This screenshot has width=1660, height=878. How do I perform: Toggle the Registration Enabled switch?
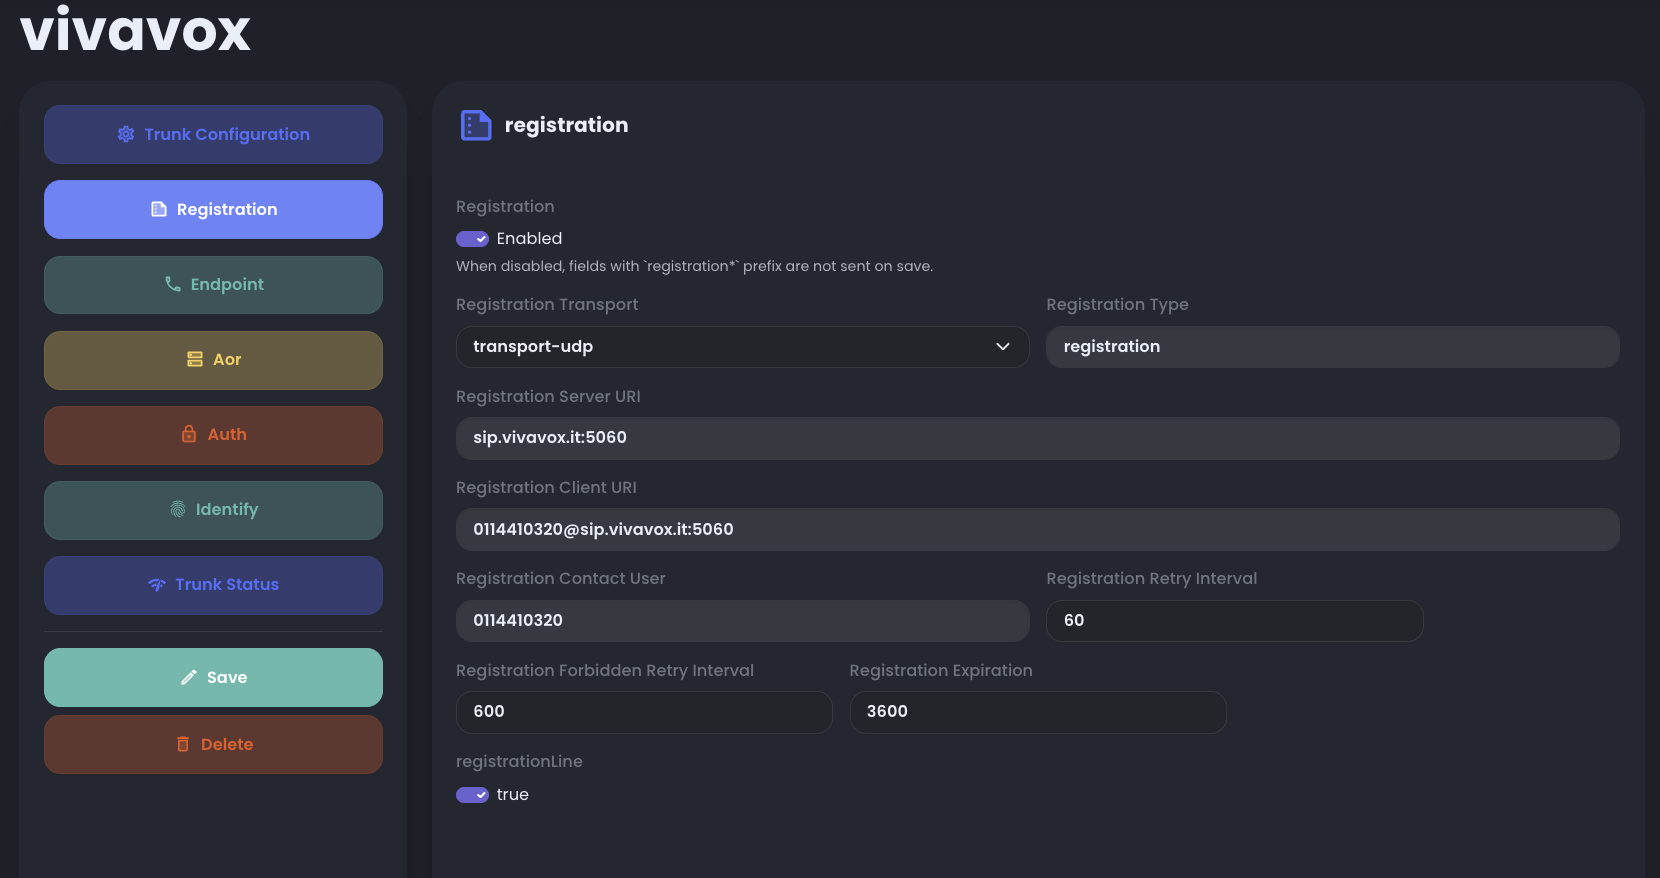click(x=472, y=239)
